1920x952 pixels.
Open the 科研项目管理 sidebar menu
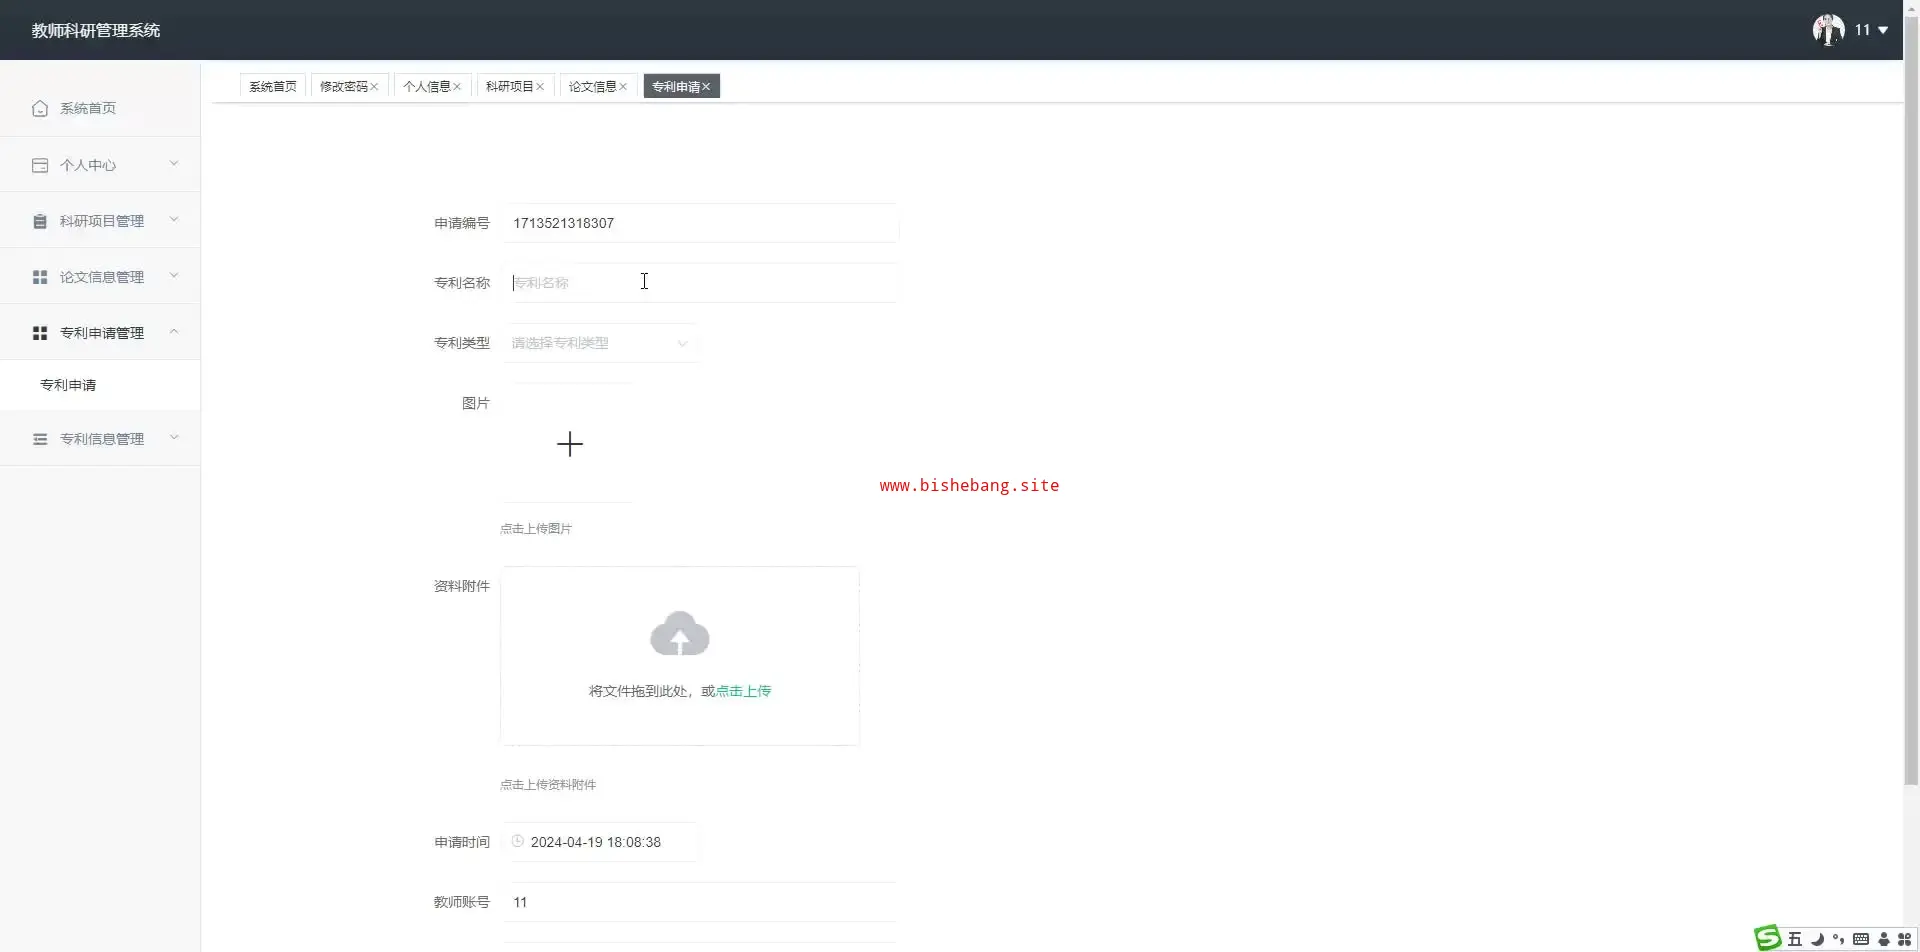tap(100, 221)
